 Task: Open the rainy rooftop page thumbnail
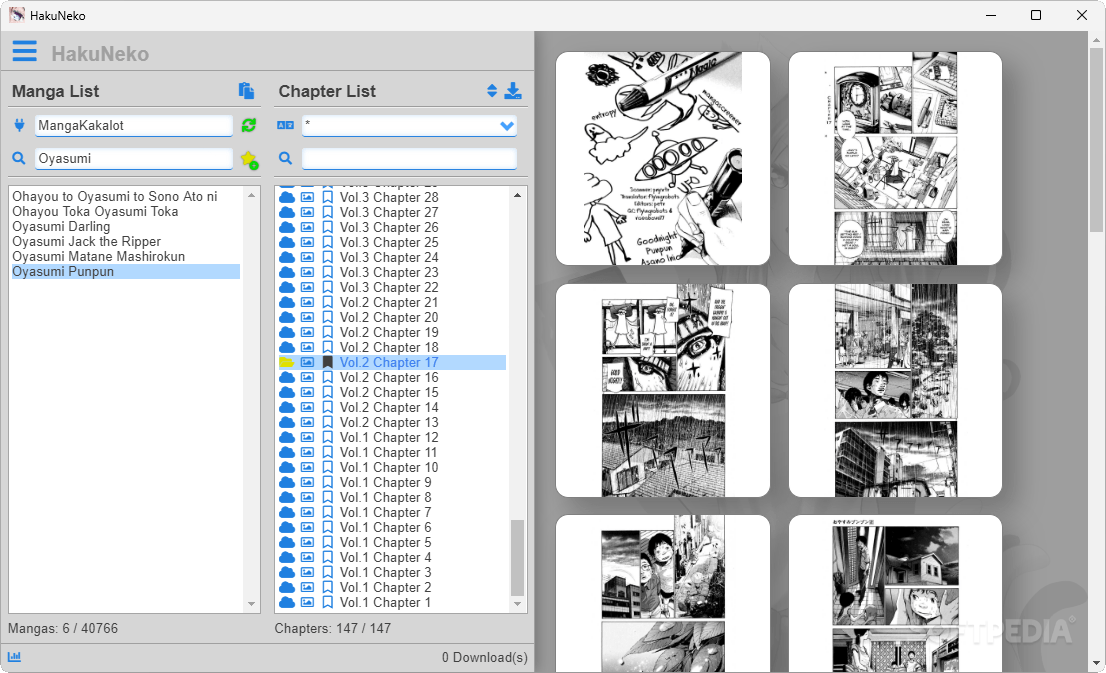point(662,390)
